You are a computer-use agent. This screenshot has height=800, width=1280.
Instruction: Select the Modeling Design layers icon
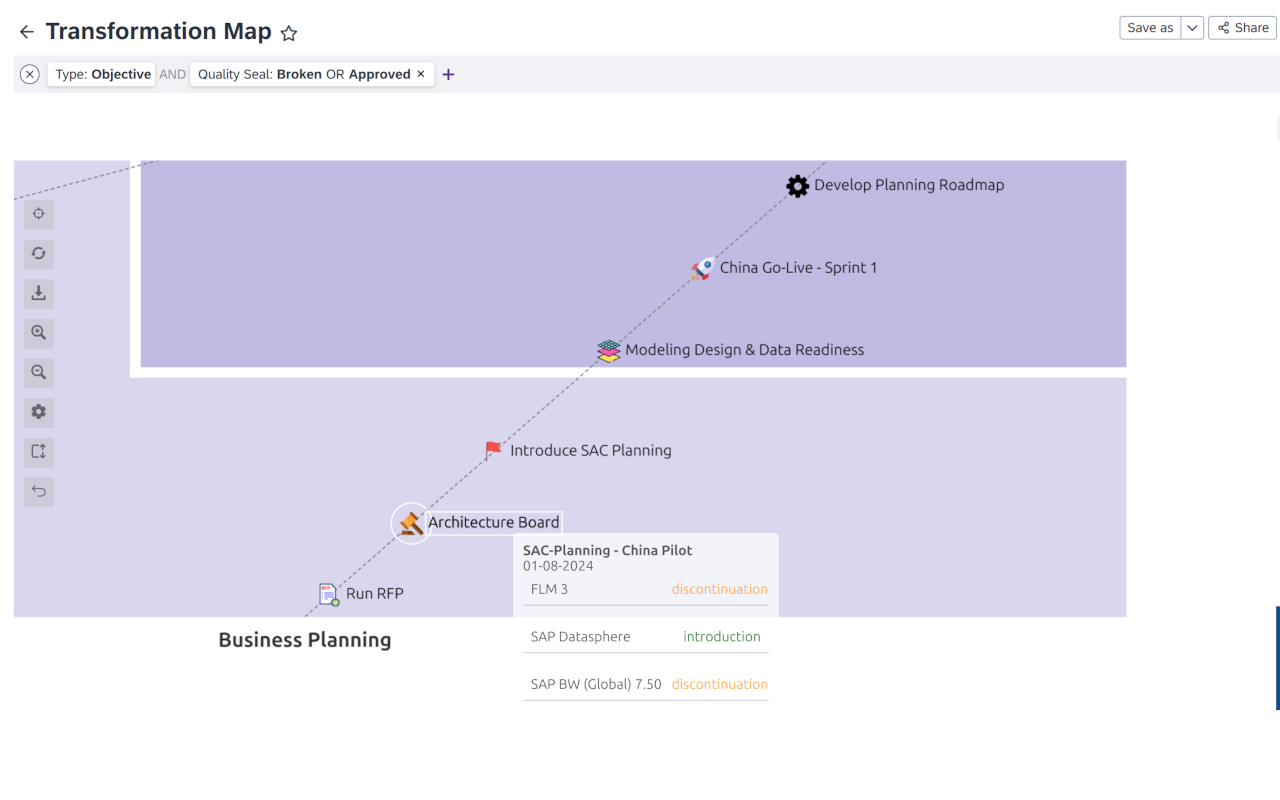pos(609,351)
